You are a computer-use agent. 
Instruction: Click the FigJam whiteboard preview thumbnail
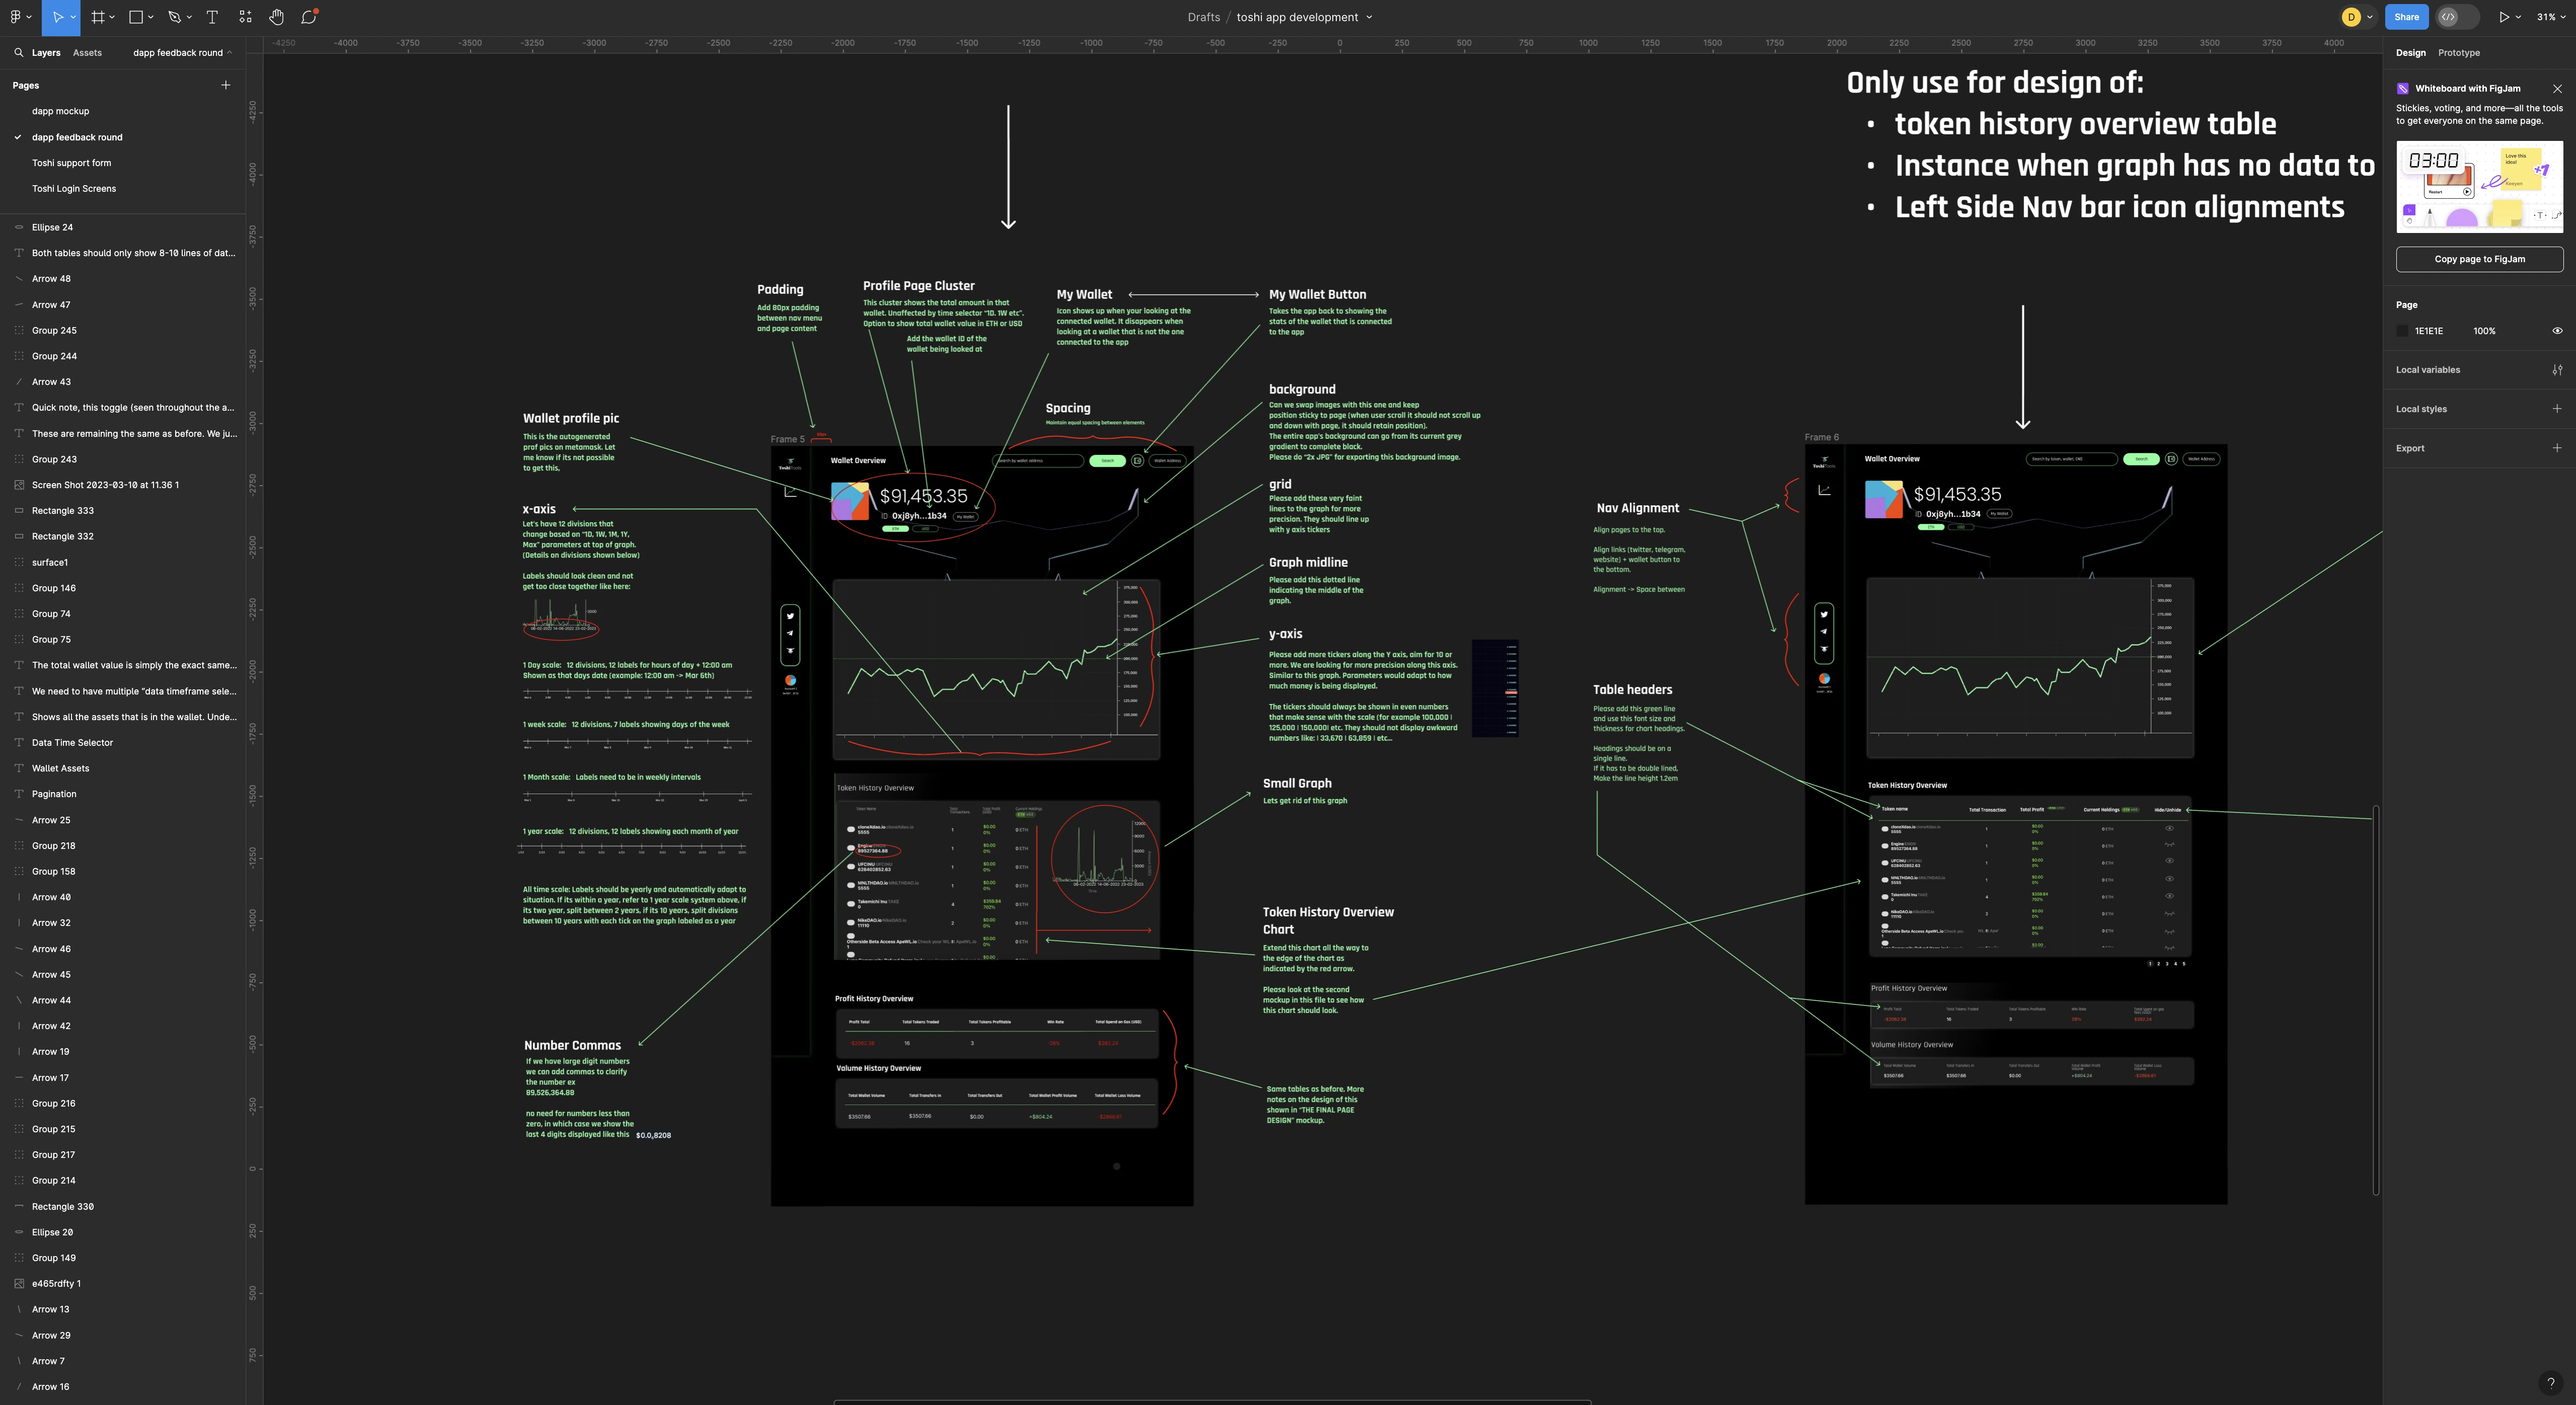(x=2479, y=187)
